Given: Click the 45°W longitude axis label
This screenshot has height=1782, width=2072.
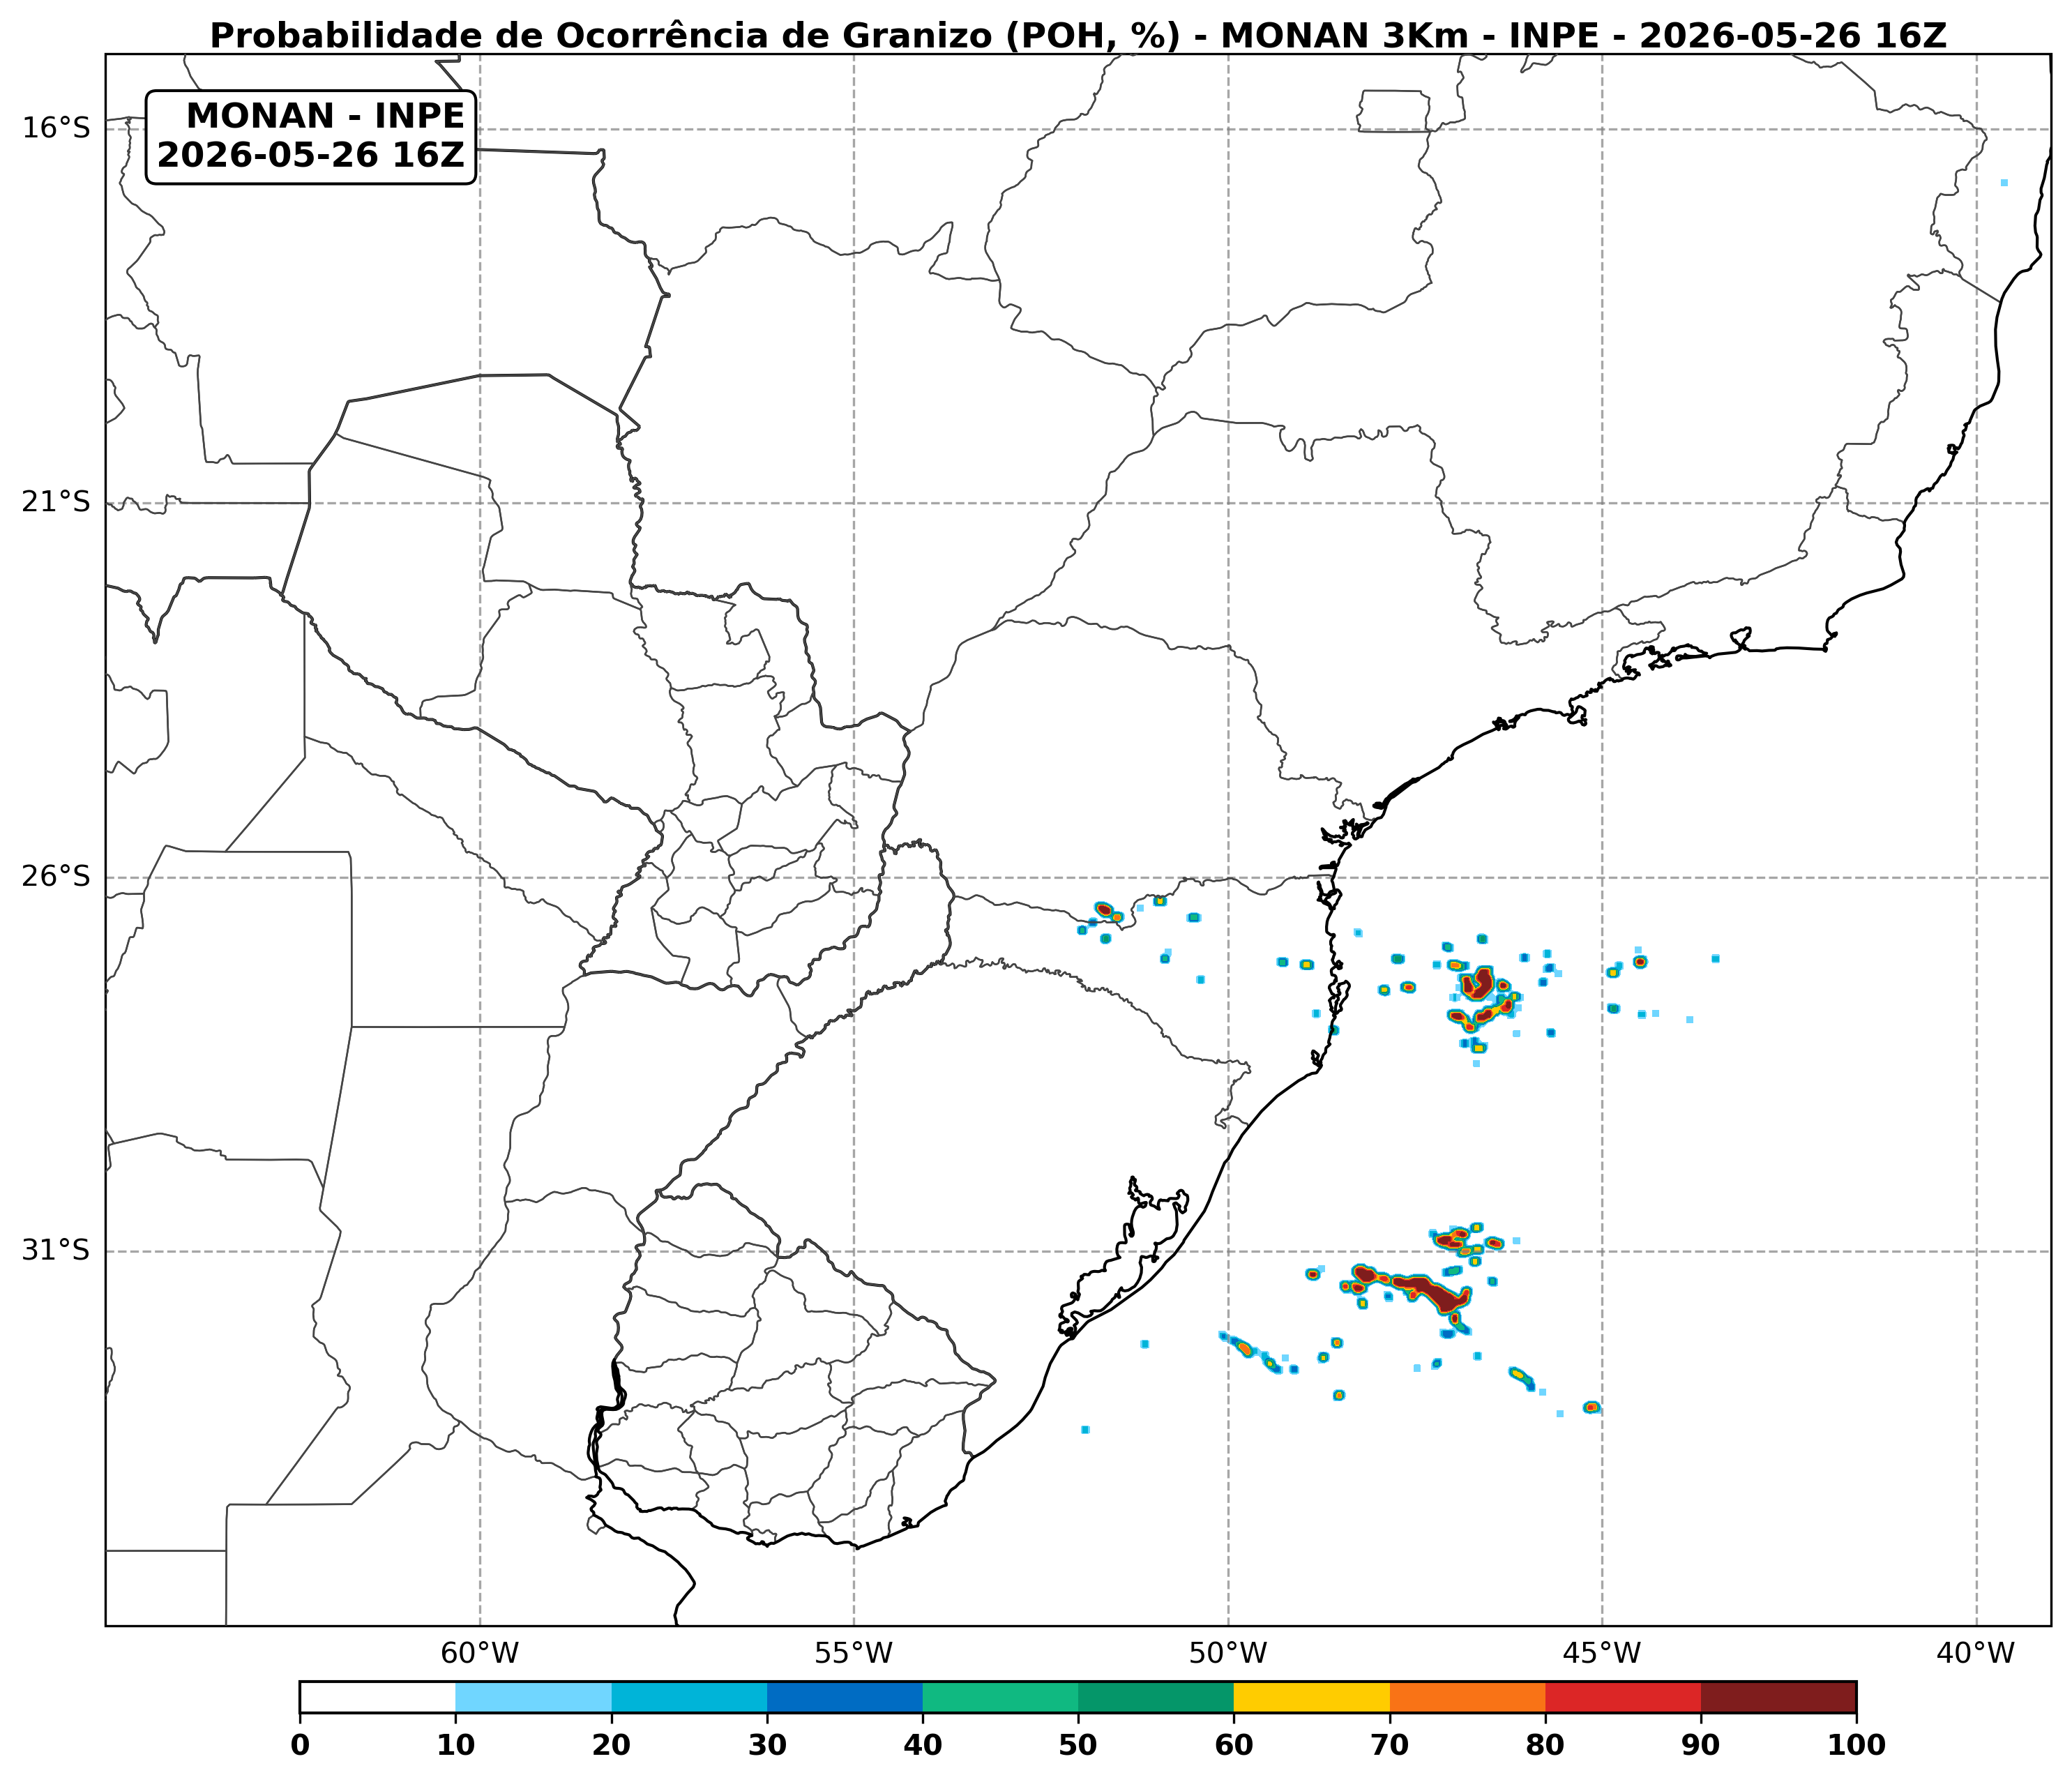Looking at the screenshot, I should point(1602,1653).
